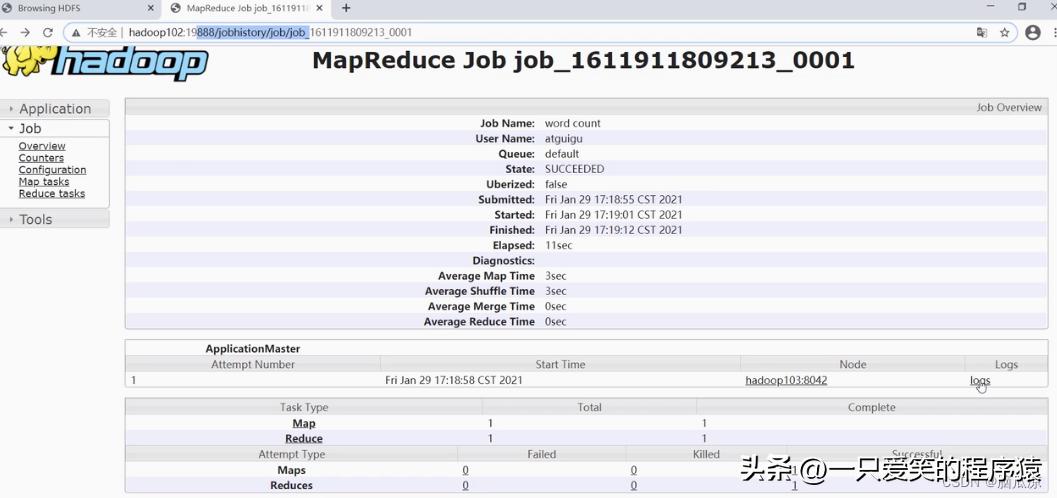Open failed Reduces count link
Viewport: 1057px width, 498px height.
[x=466, y=485]
